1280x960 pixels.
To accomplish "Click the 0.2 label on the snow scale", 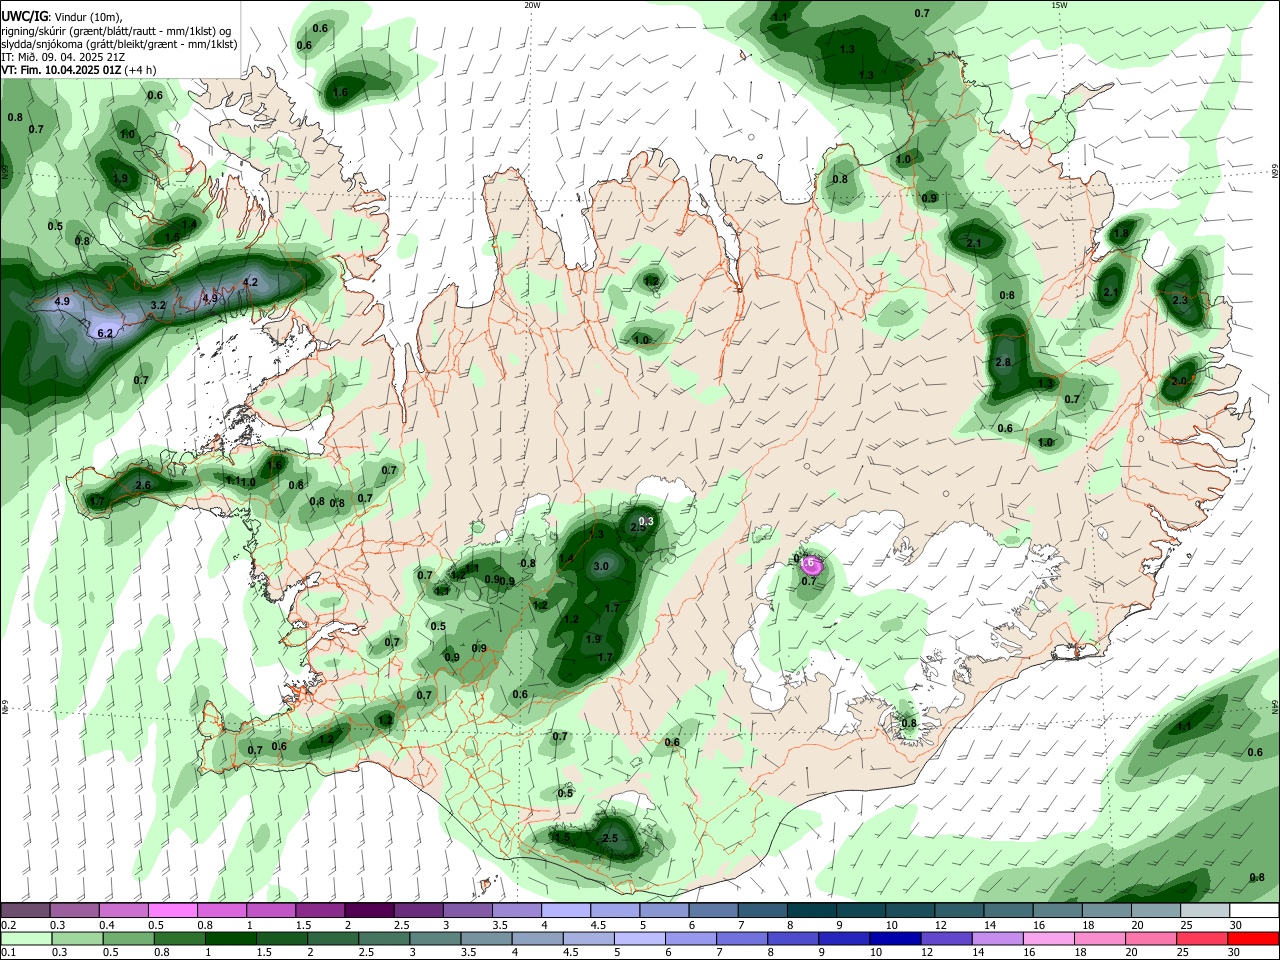I will click(8, 926).
